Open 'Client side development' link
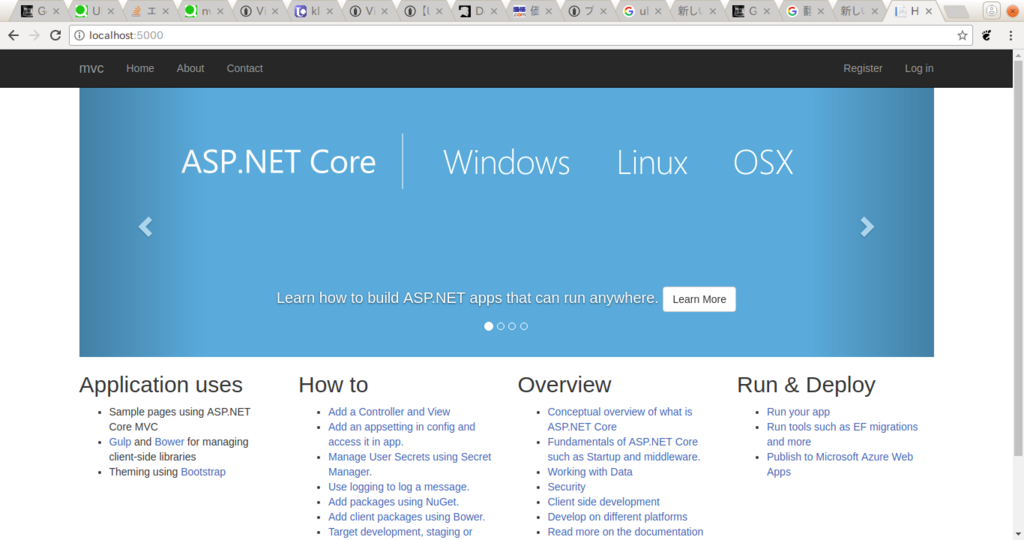 click(603, 502)
